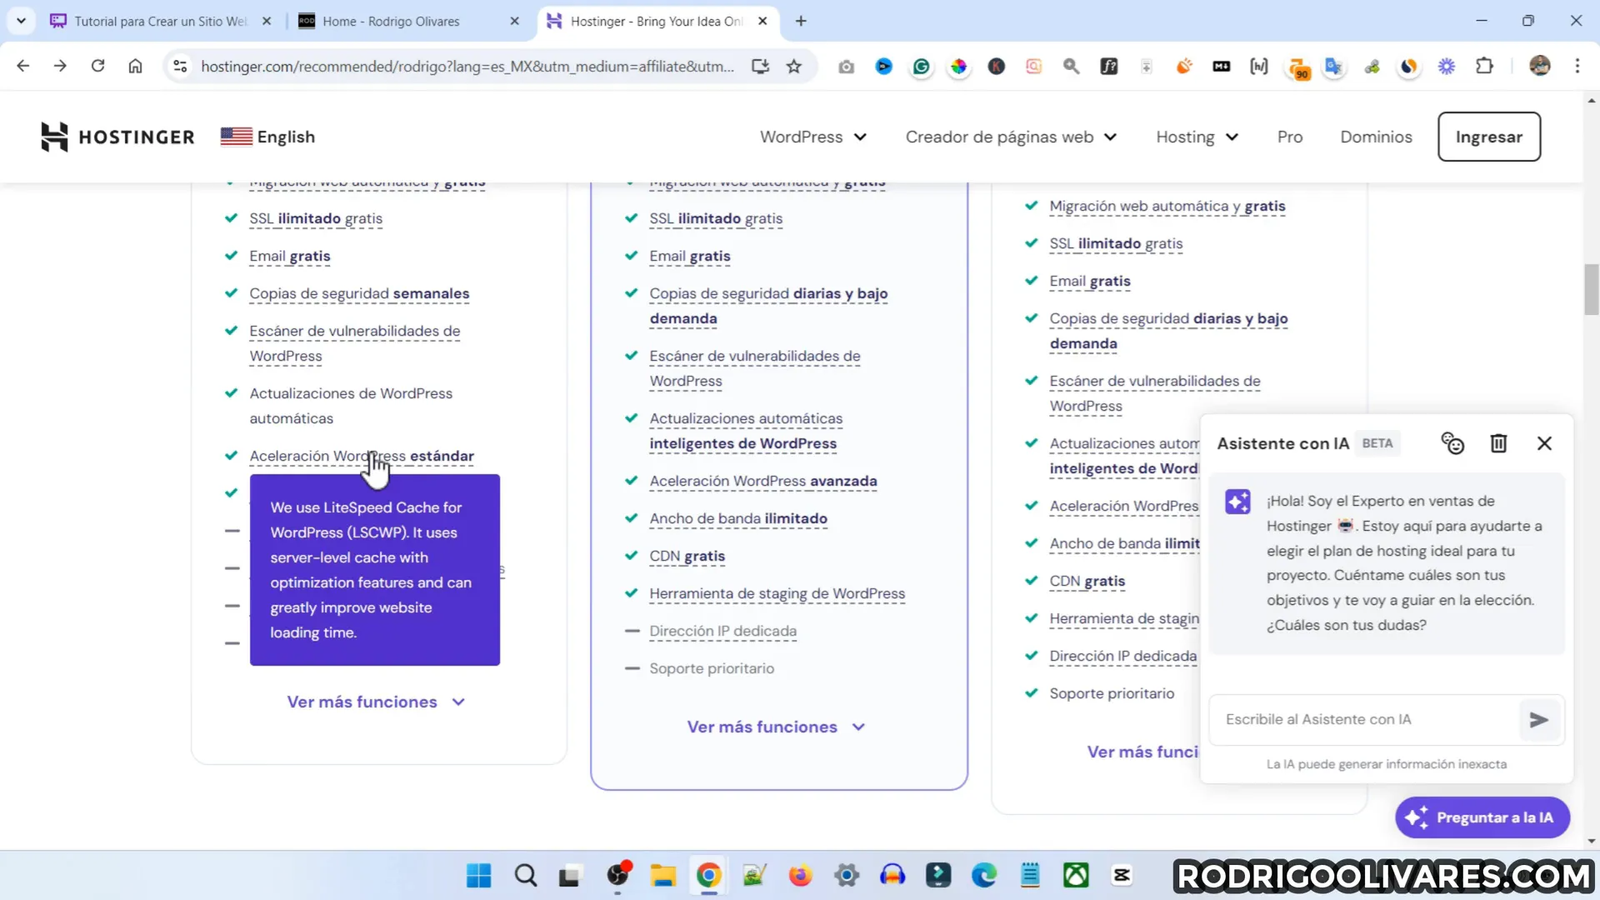Go to browser home page

(x=135, y=66)
